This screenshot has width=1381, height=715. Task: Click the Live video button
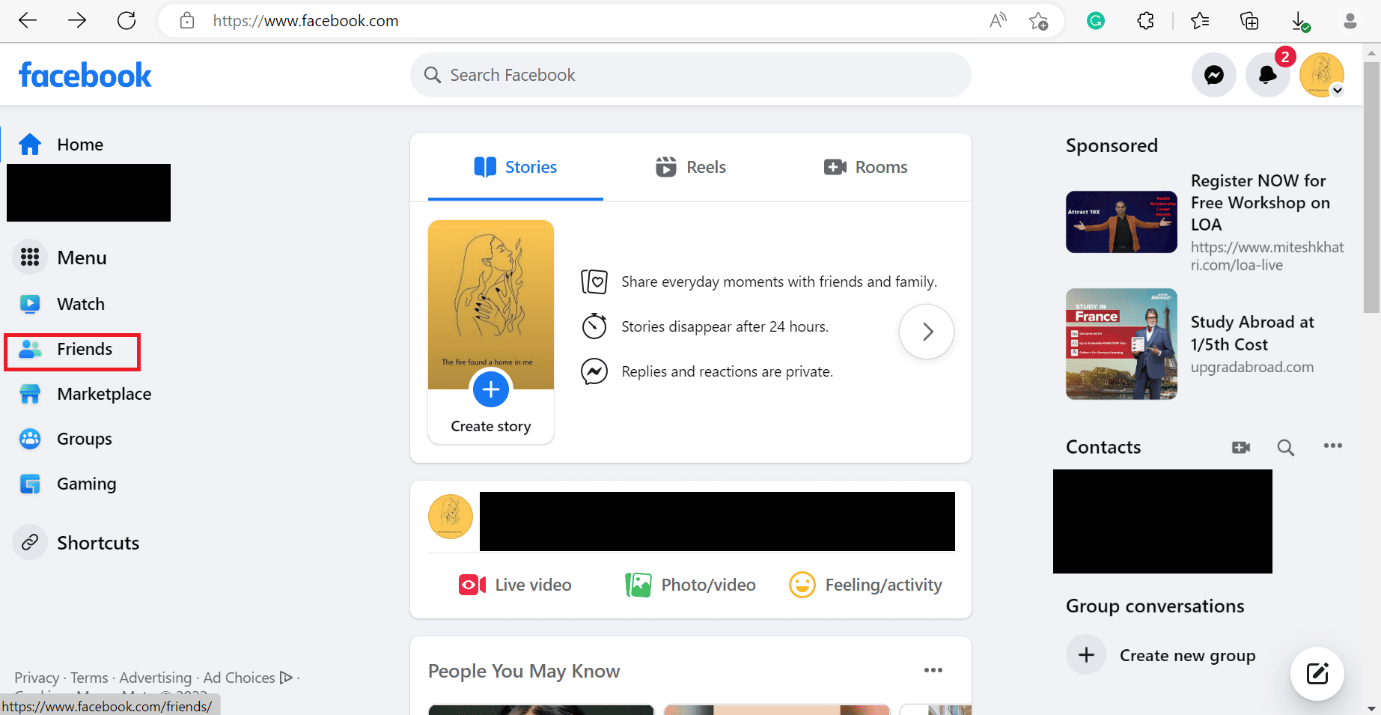(x=515, y=585)
